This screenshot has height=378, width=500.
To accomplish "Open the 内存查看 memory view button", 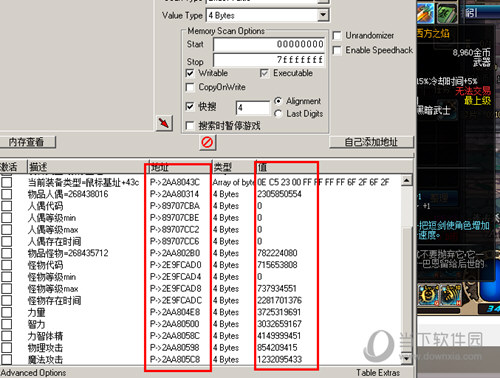I will (x=27, y=142).
